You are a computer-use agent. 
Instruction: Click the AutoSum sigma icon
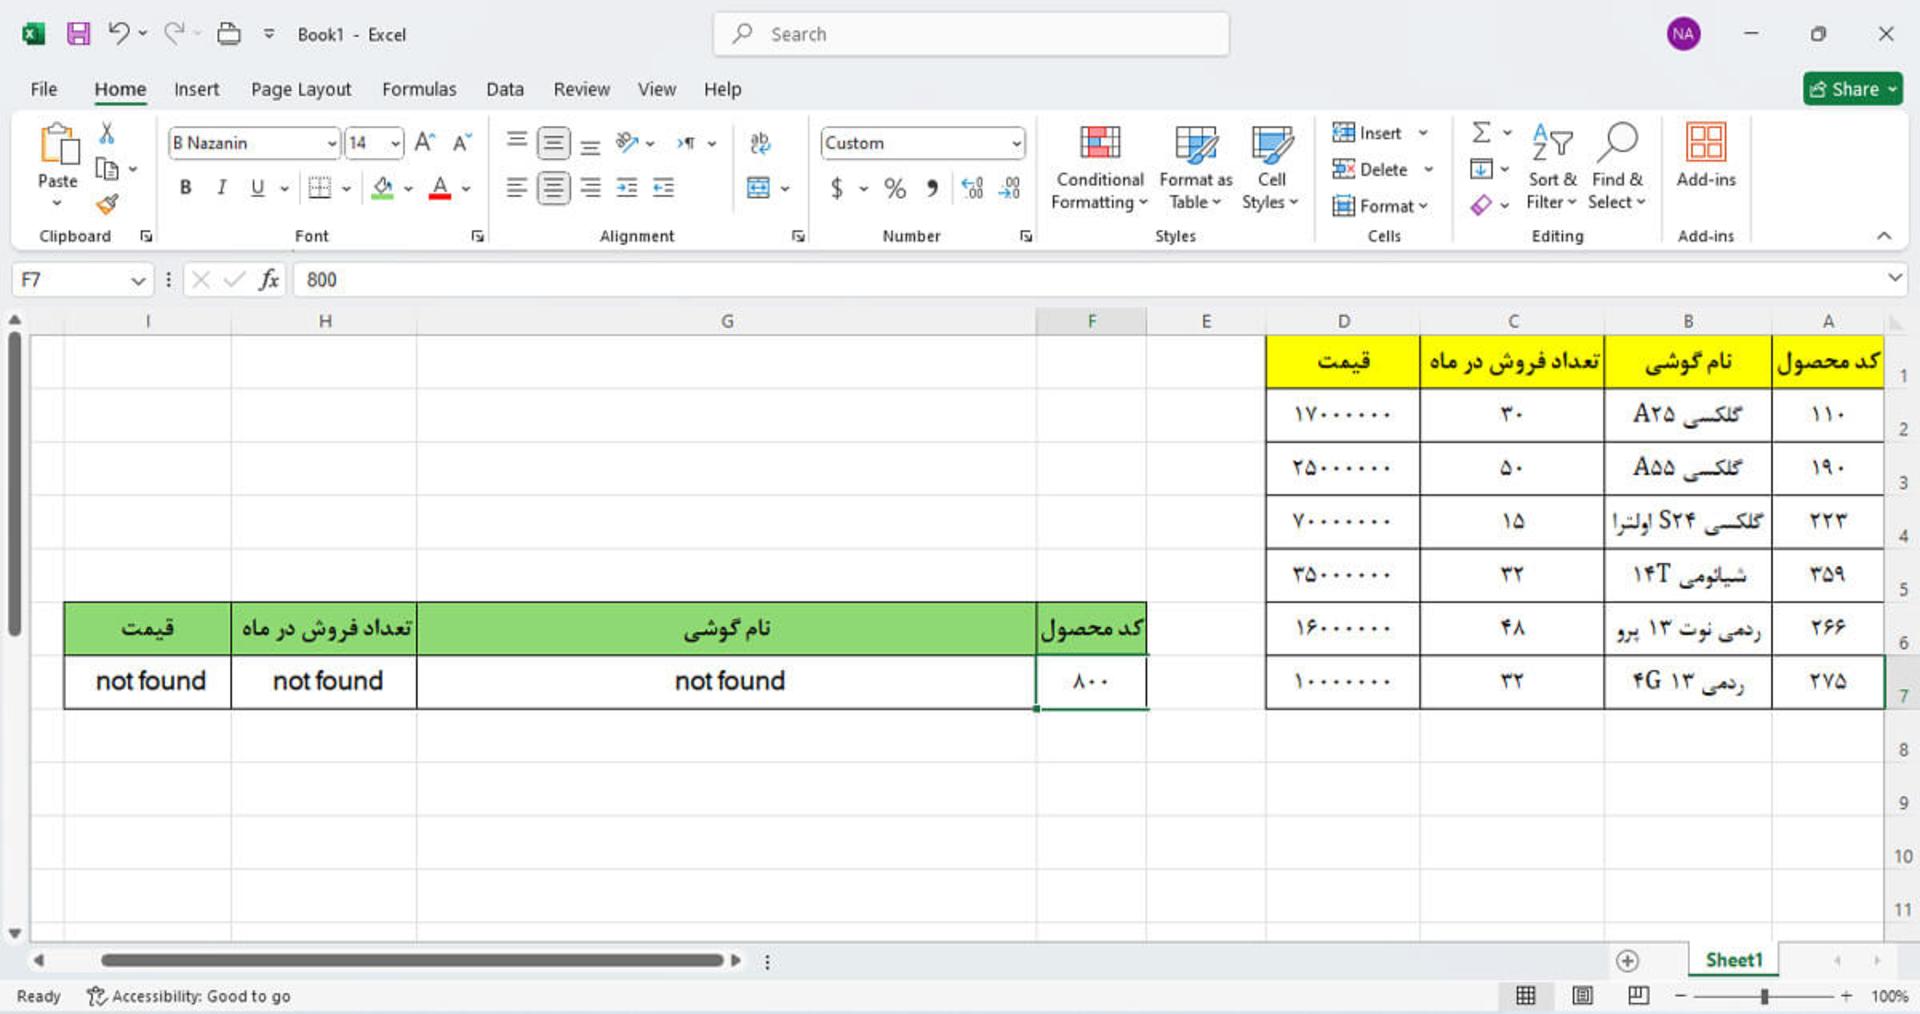pyautogui.click(x=1482, y=132)
